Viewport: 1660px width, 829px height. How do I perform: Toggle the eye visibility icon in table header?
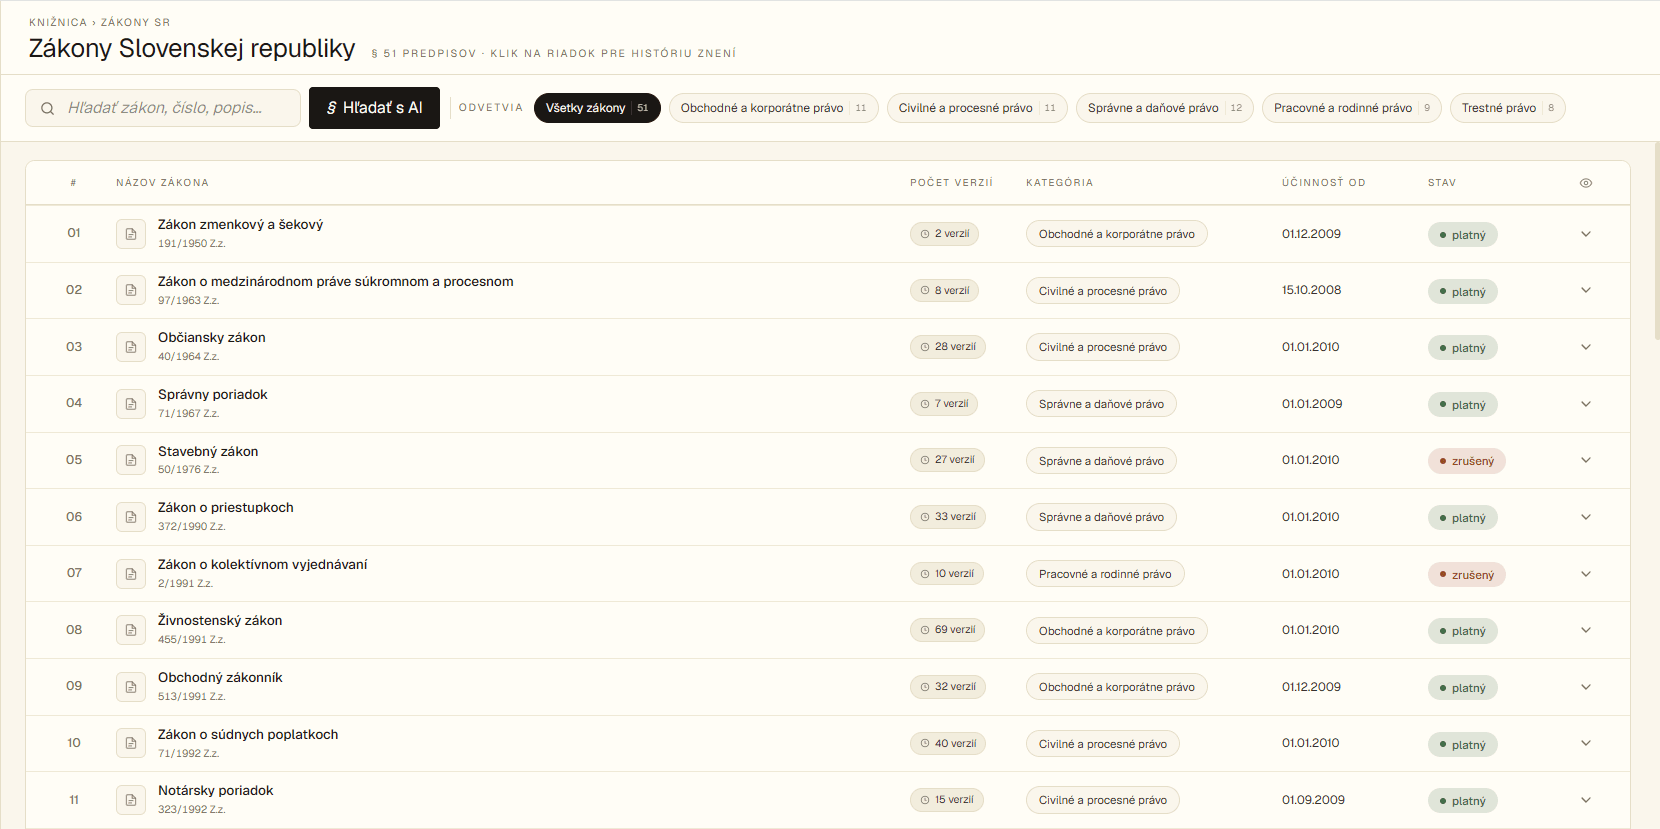point(1586,183)
